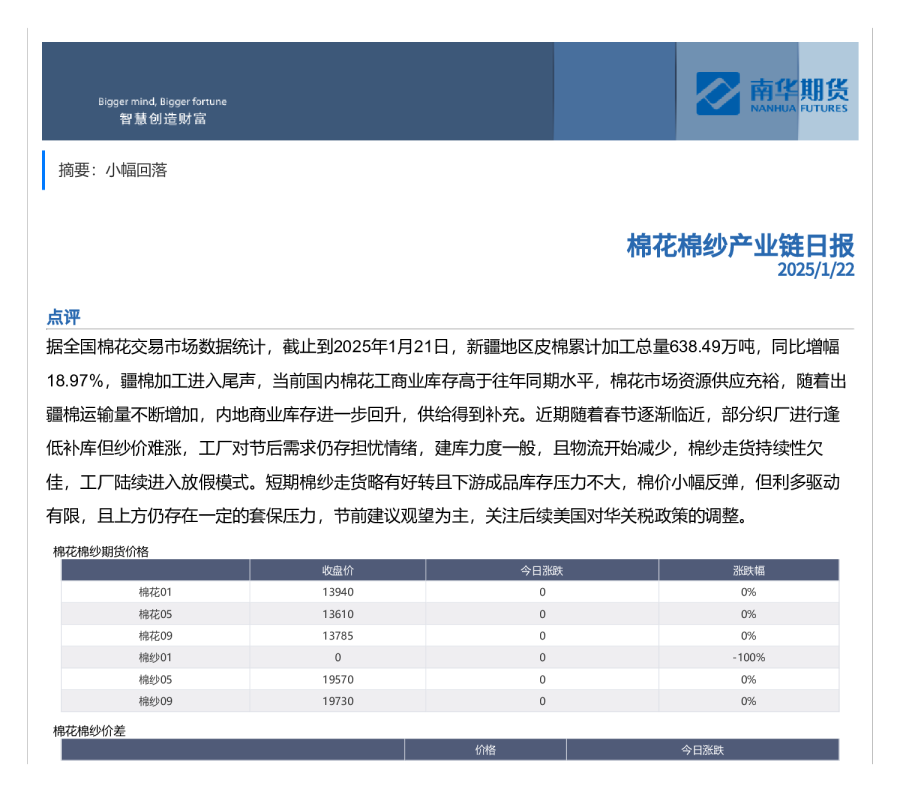Select the 棉纱09 row label
The image size is (900, 792).
[155, 701]
